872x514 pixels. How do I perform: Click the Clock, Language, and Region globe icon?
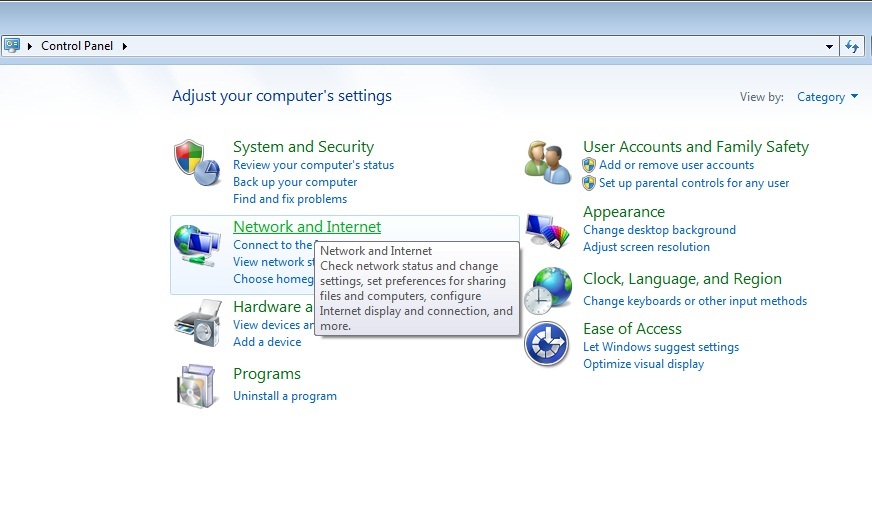[x=548, y=291]
